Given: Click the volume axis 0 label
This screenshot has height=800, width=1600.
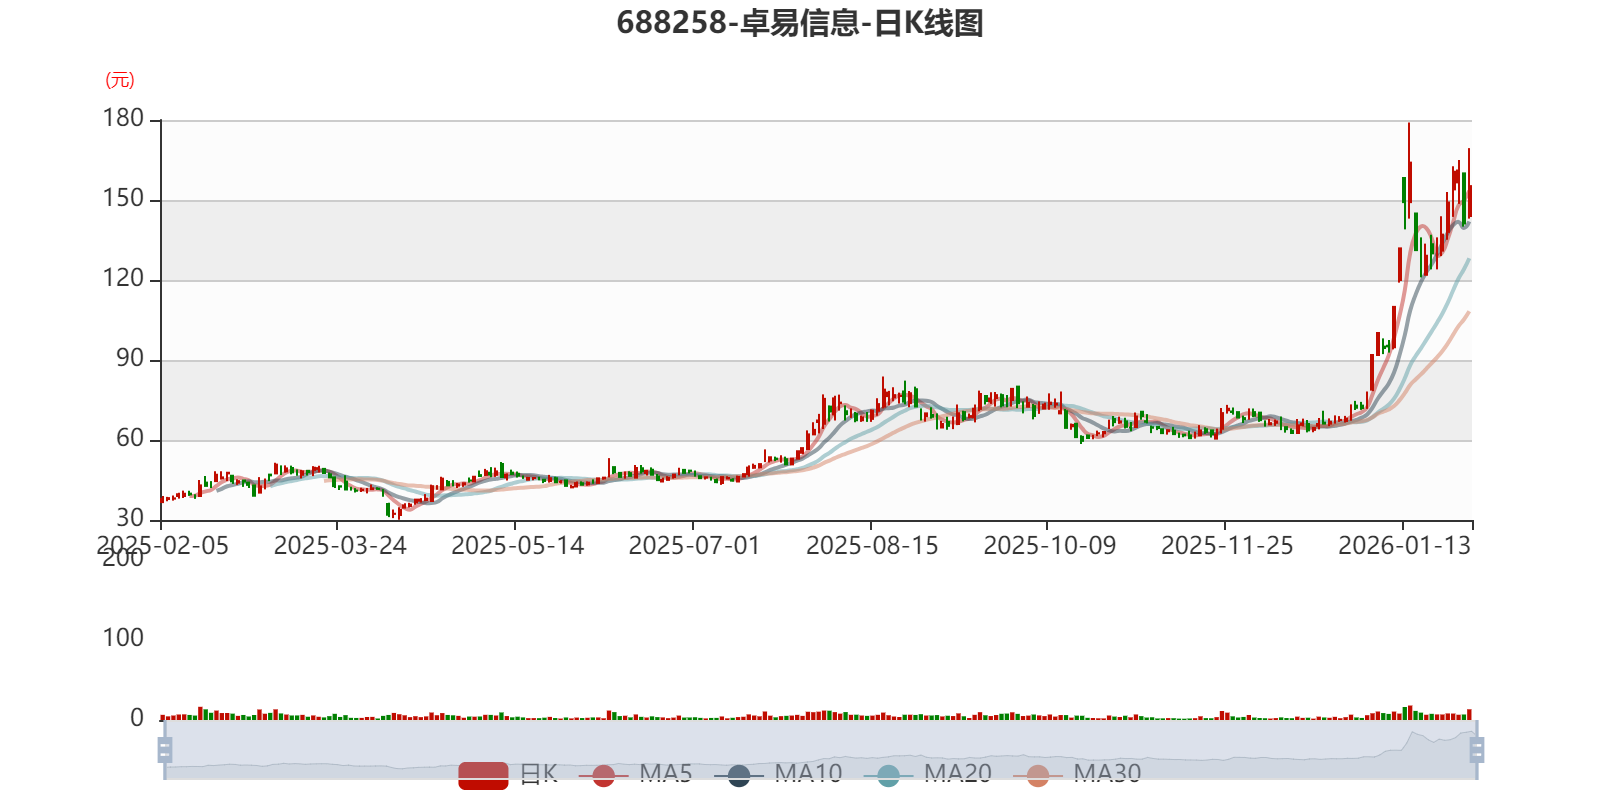Looking at the screenshot, I should coord(137,718).
